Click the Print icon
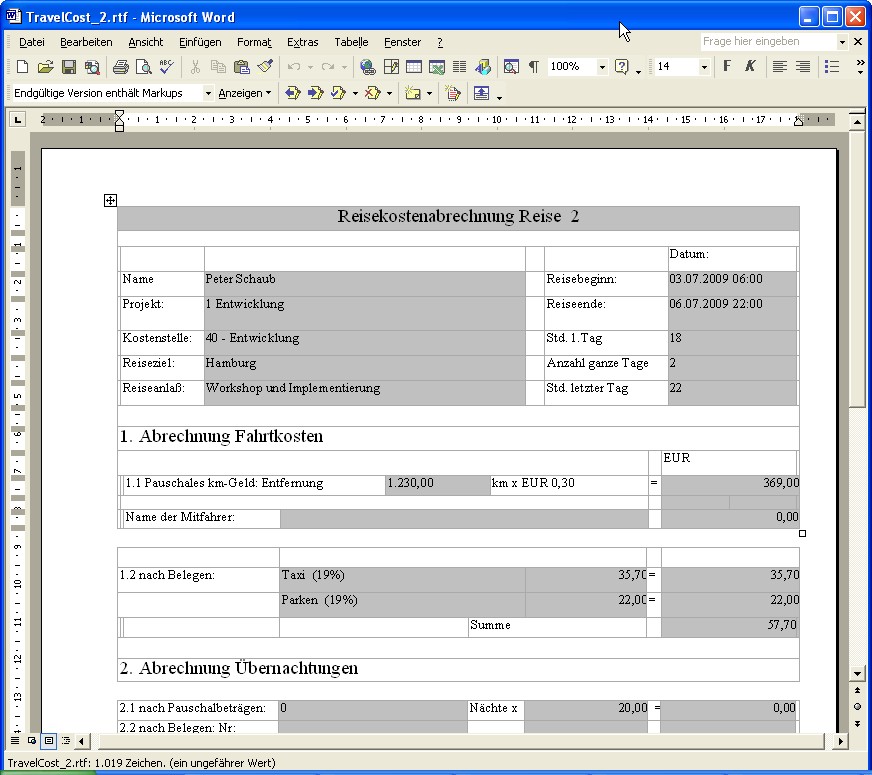 pos(120,67)
